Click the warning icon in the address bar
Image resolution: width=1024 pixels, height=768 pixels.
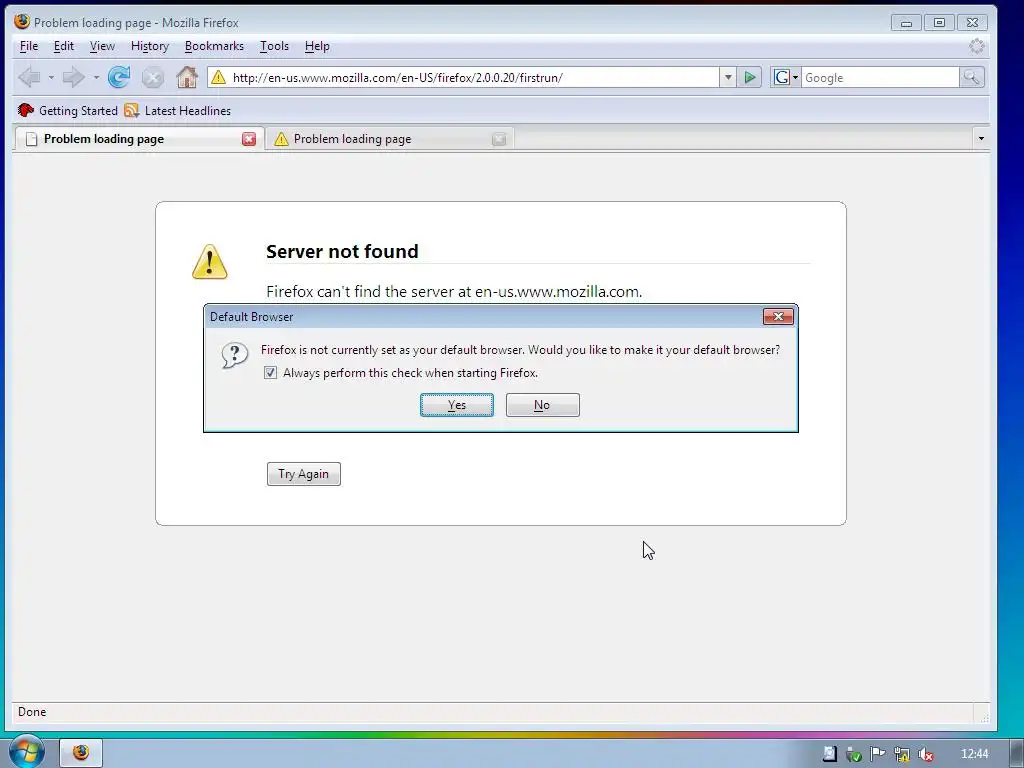(219, 78)
